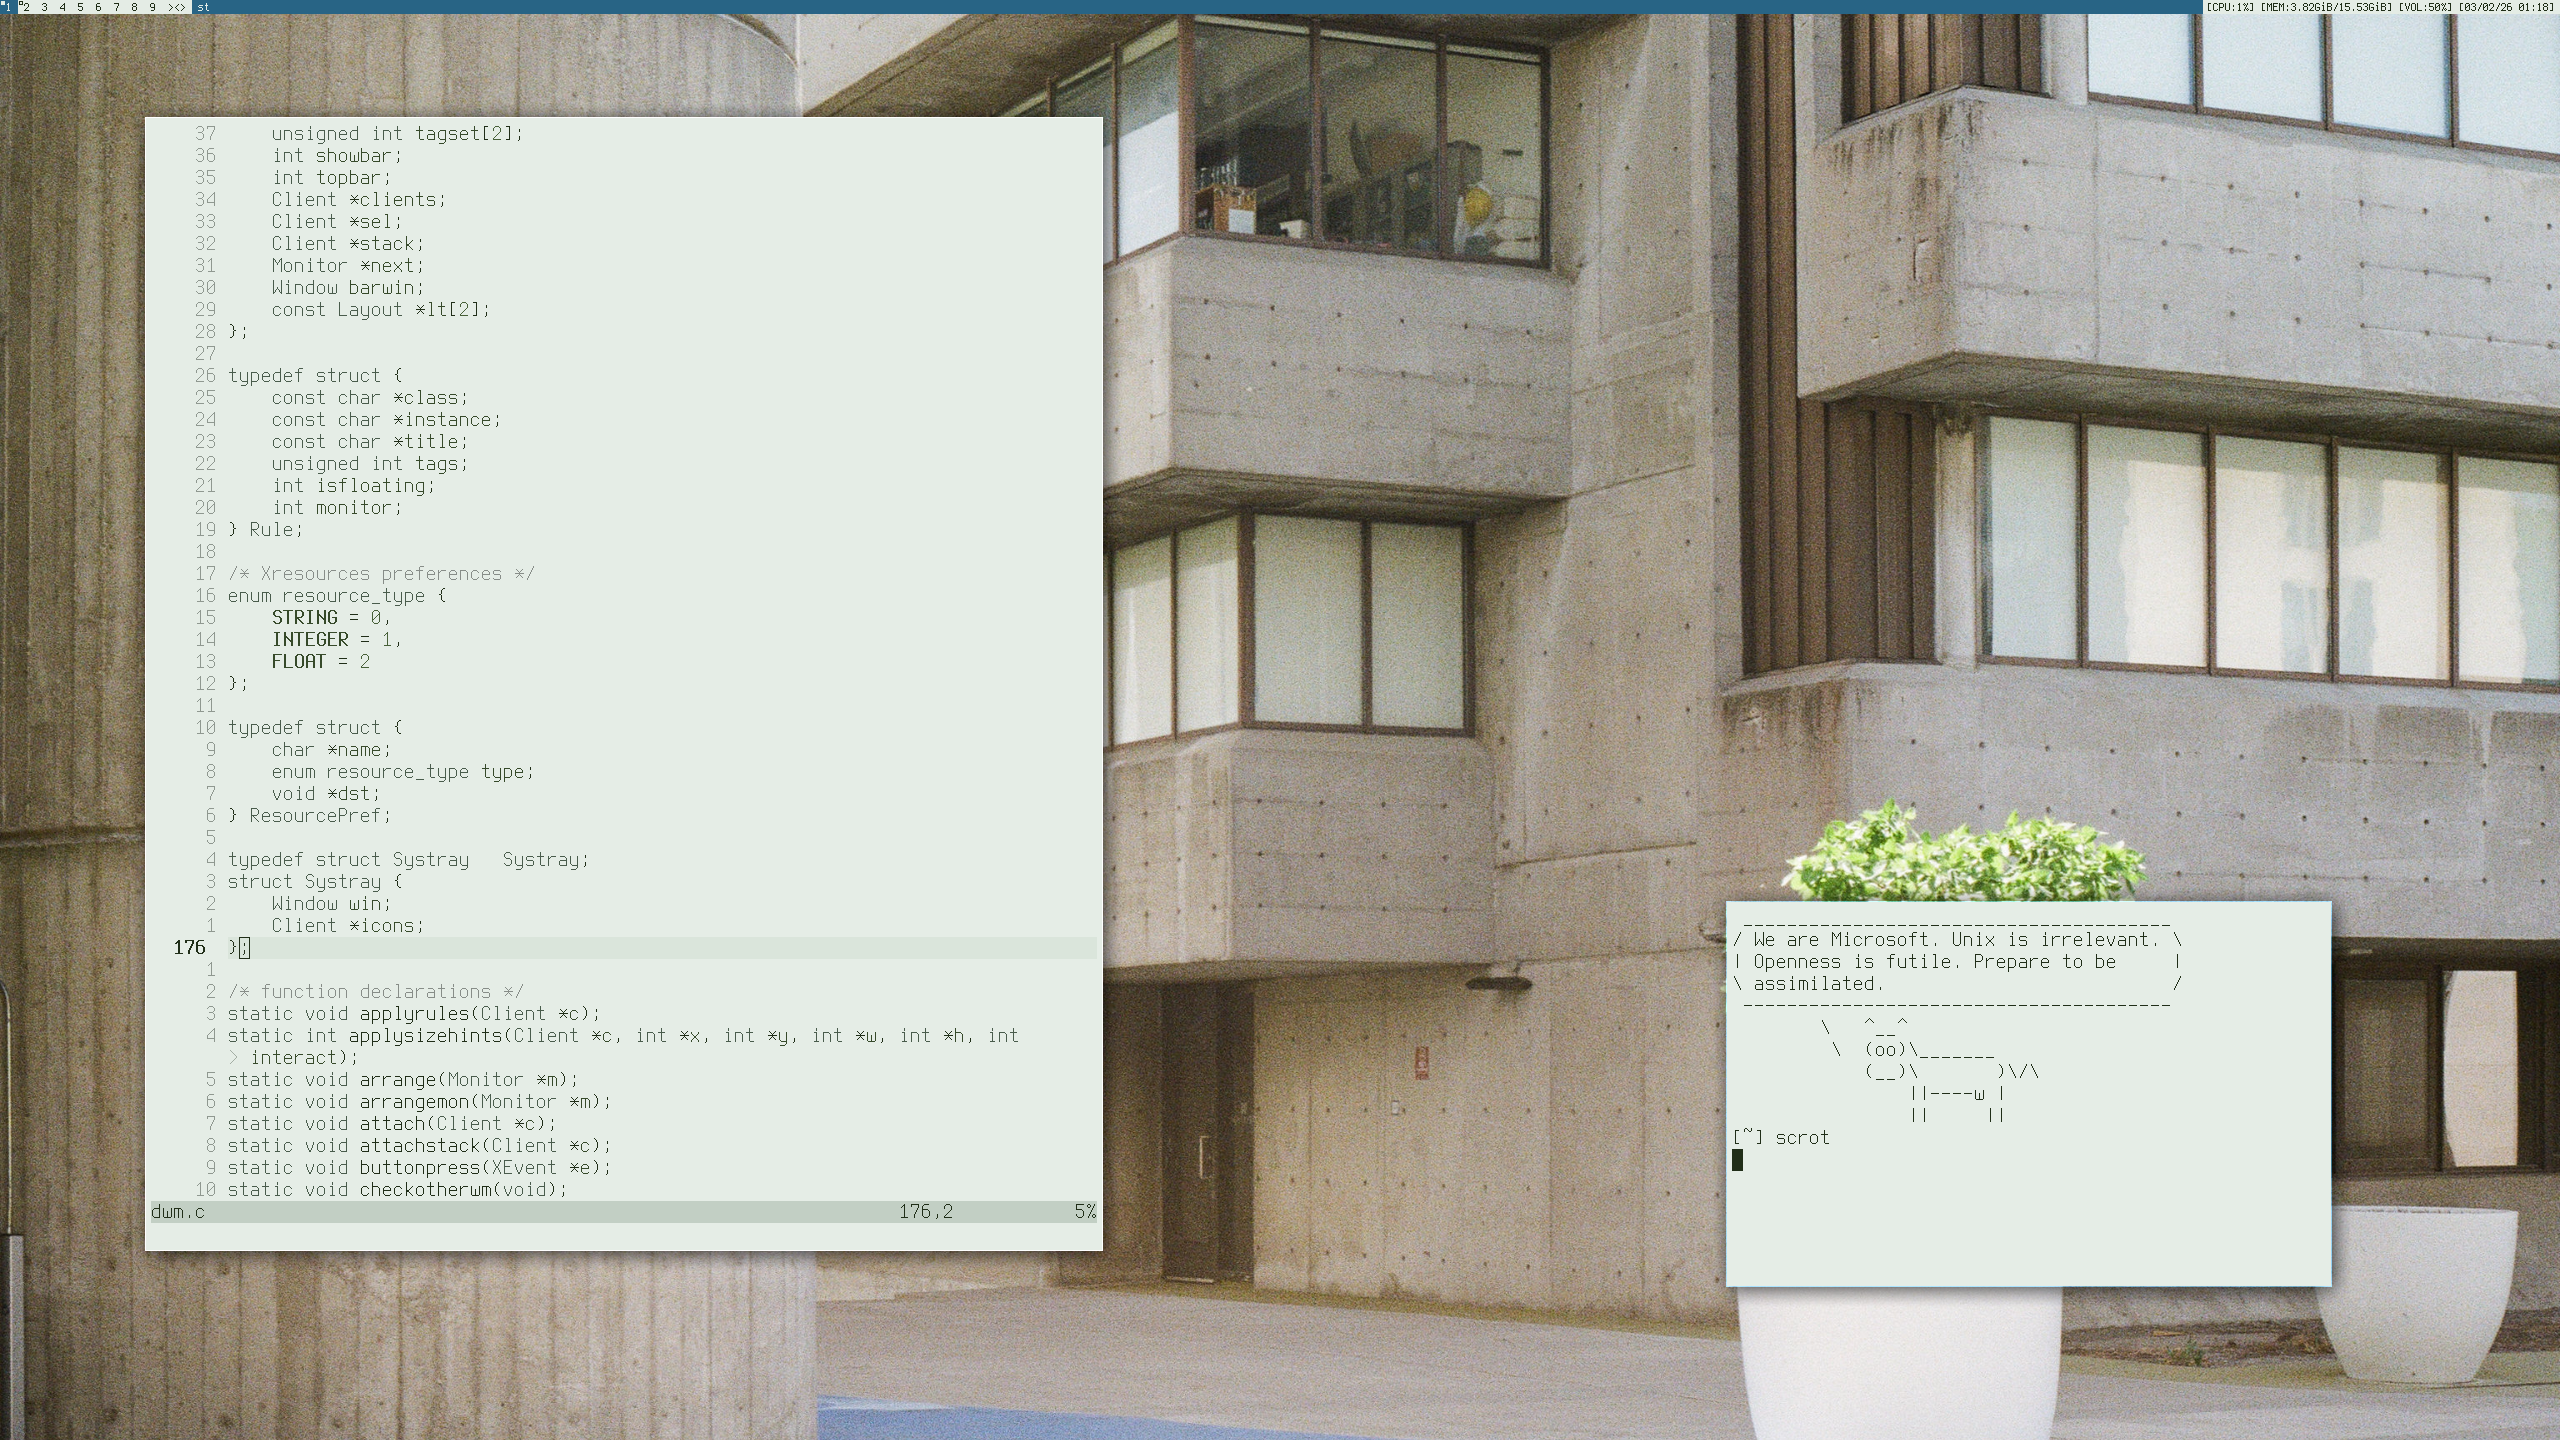Toggle the ><> floating layout symbol
The width and height of the screenshot is (2560, 1440).
[x=177, y=7]
